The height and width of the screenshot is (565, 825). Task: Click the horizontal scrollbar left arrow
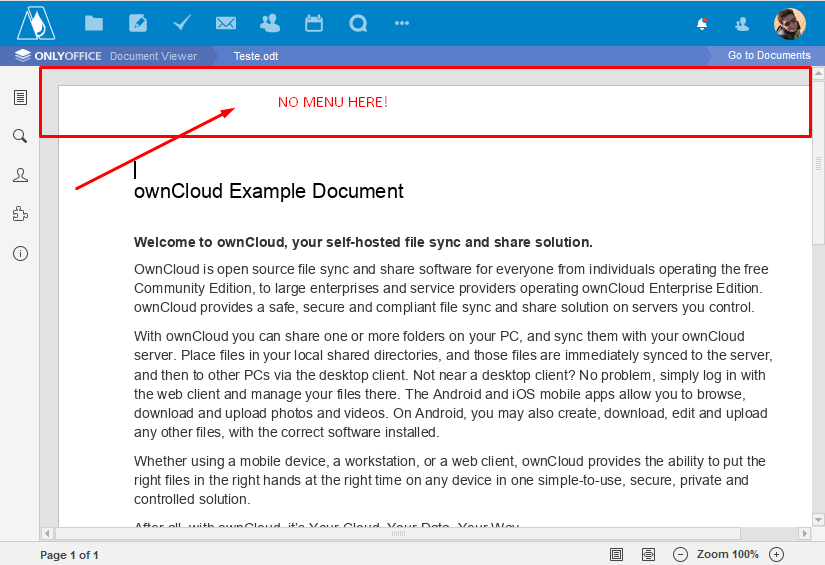[x=47, y=533]
